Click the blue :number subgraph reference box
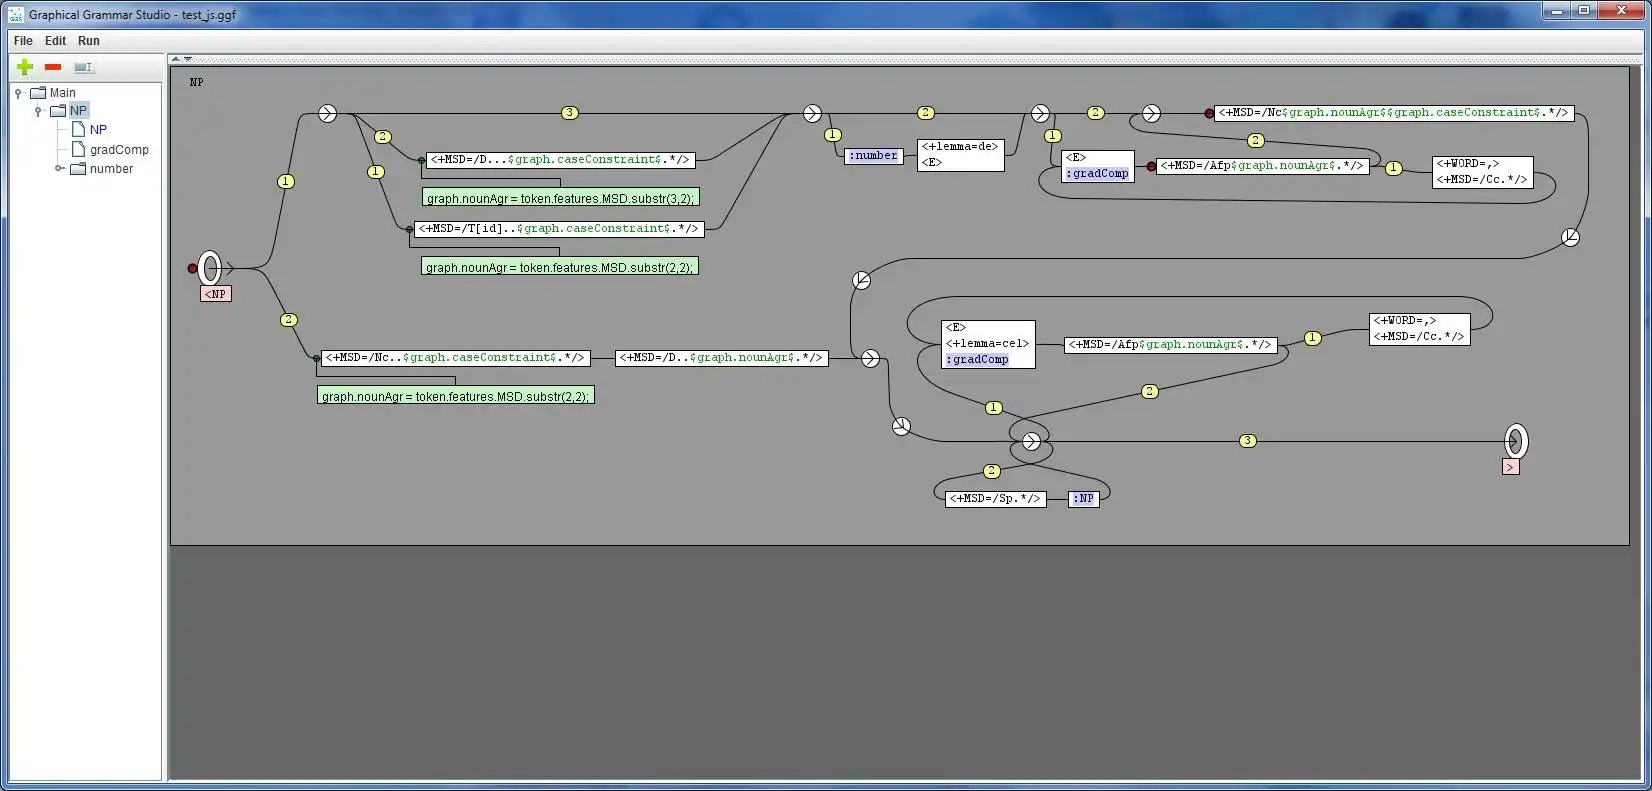 874,155
